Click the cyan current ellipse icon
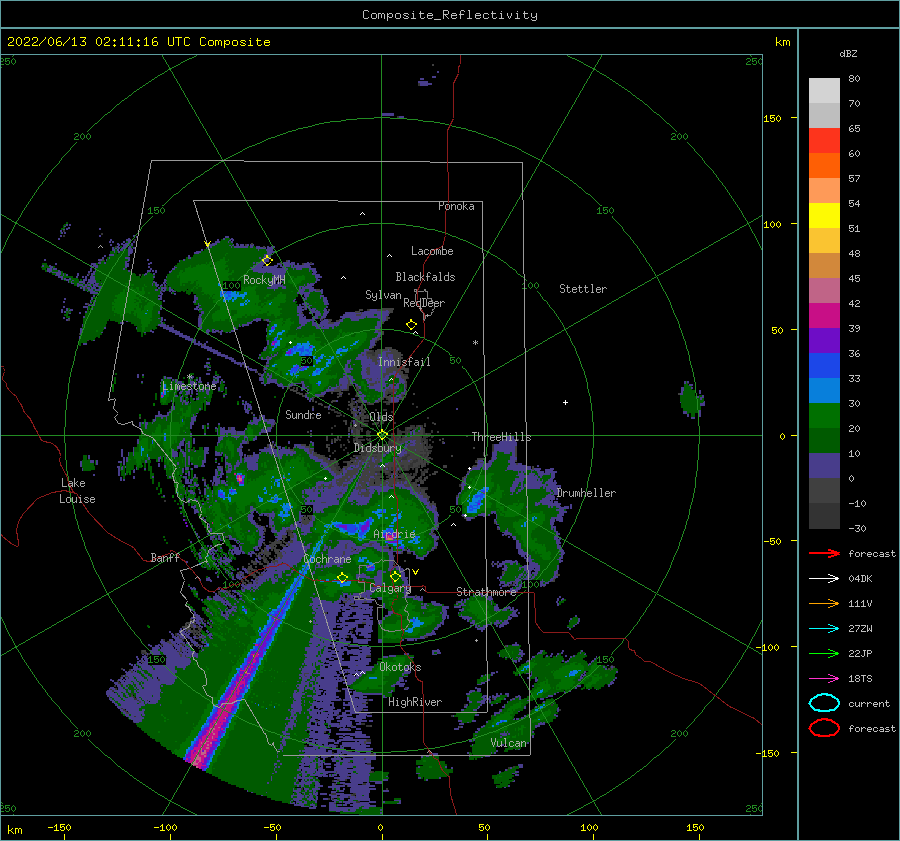The height and width of the screenshot is (841, 900). [824, 703]
